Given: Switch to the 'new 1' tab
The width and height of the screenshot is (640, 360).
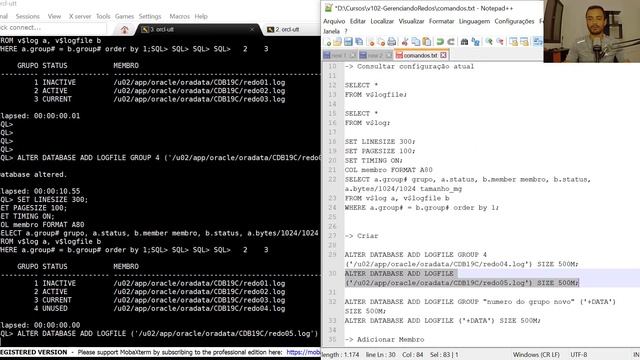Looking at the screenshot, I should point(339,55).
